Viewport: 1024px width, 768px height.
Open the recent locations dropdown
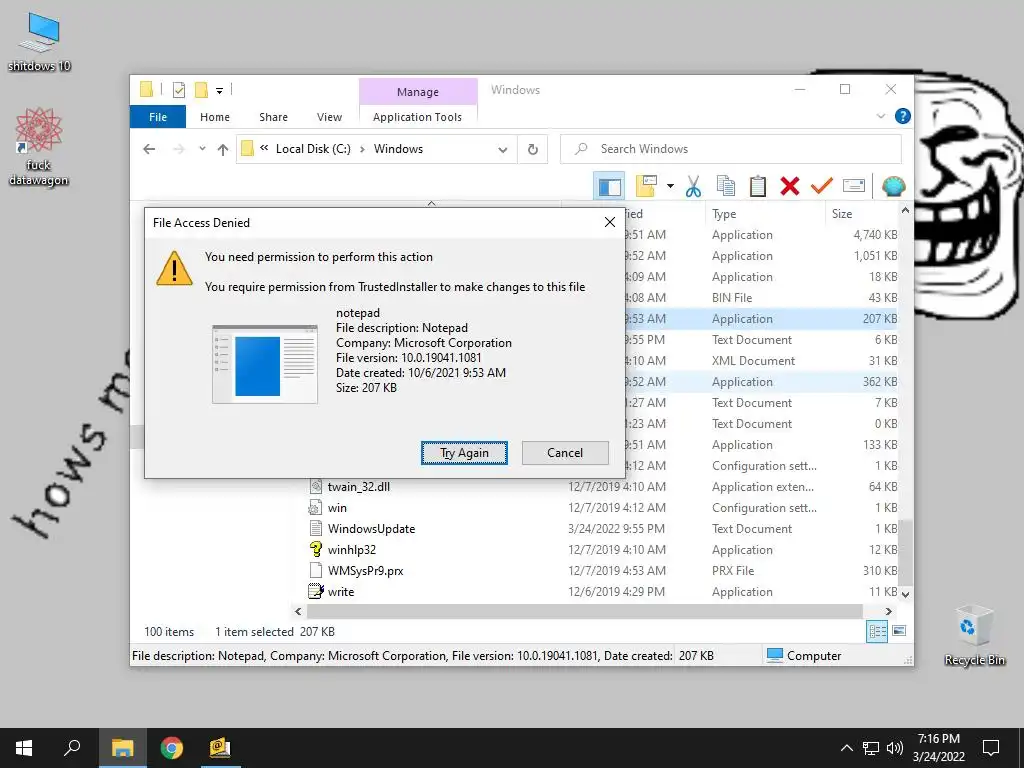click(202, 149)
